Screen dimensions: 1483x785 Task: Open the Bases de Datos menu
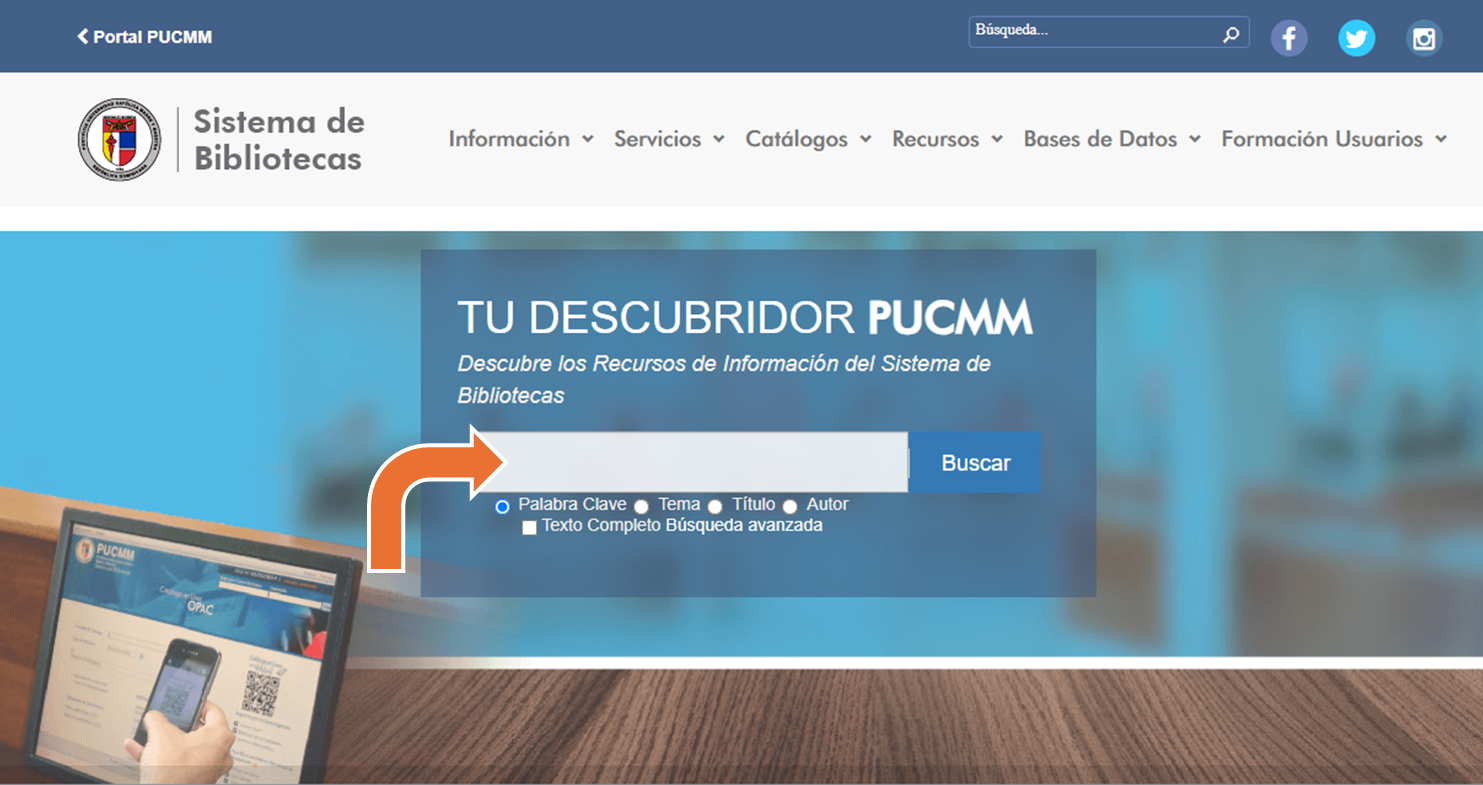tap(1100, 139)
